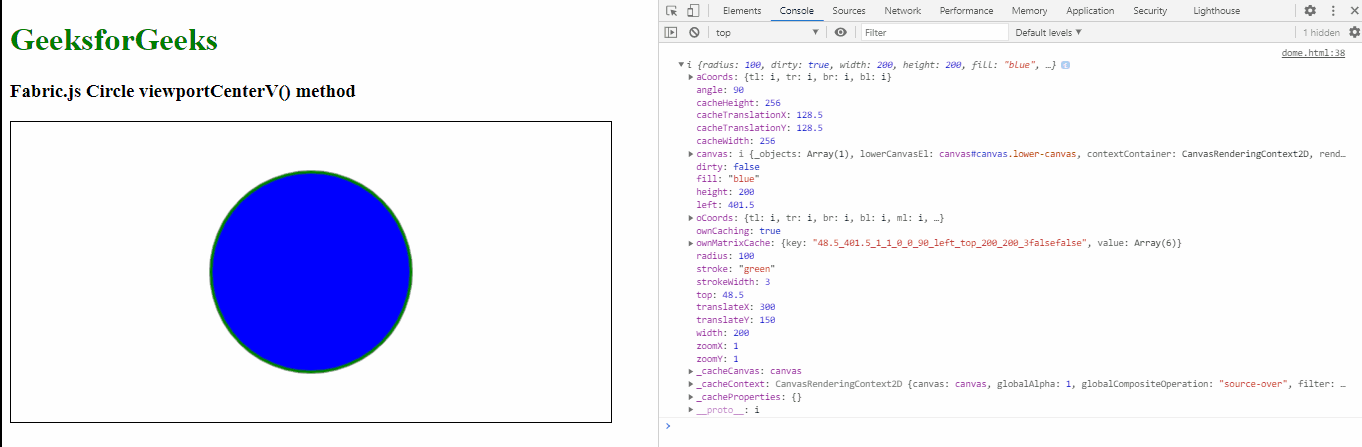Image resolution: width=1362 pixels, height=447 pixels.
Task: Click the console Filter input
Action: tap(933, 32)
